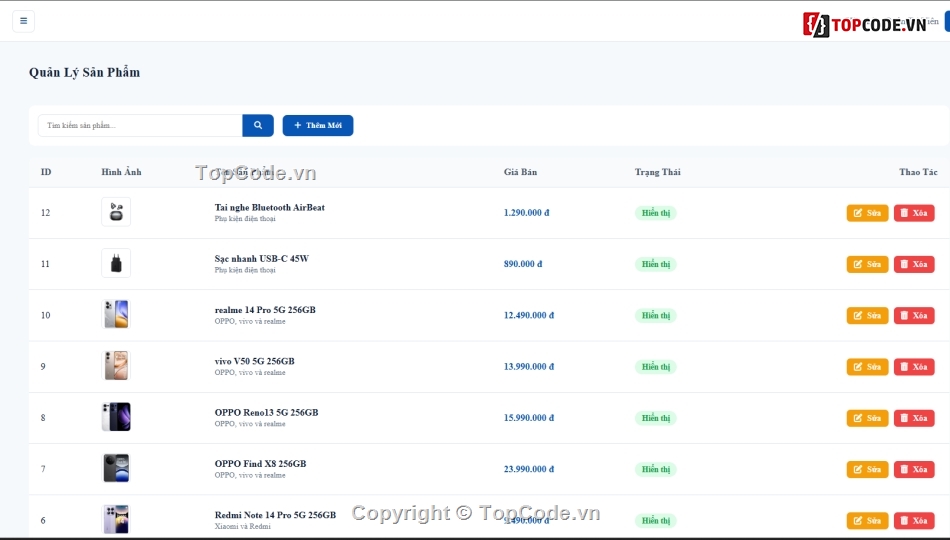Delete the Redmi Note 14 Pro 5G row
Image resolution: width=950 pixels, height=540 pixels.
[x=914, y=521]
